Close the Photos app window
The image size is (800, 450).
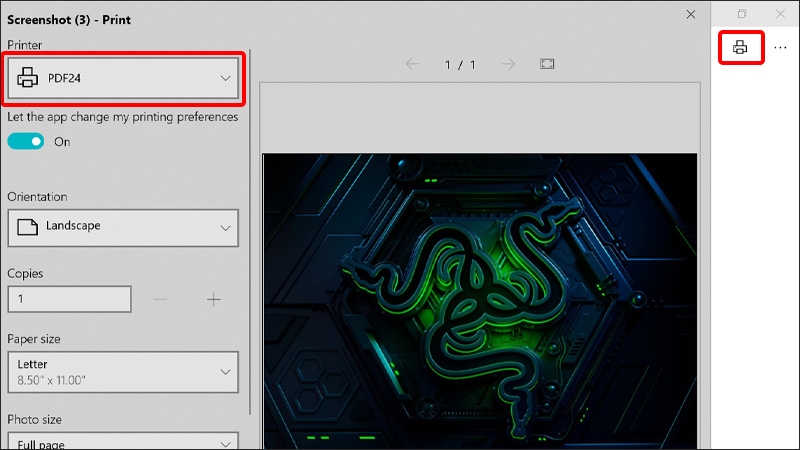781,14
